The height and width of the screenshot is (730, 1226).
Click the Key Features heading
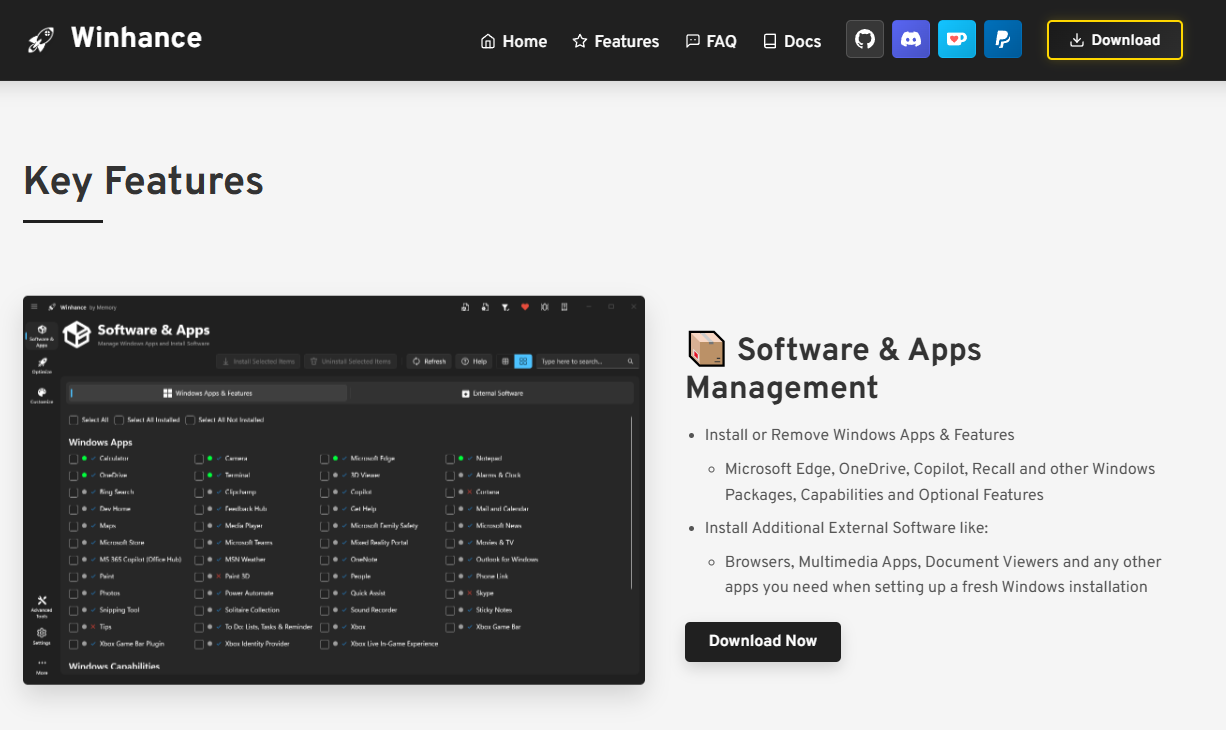[143, 181]
